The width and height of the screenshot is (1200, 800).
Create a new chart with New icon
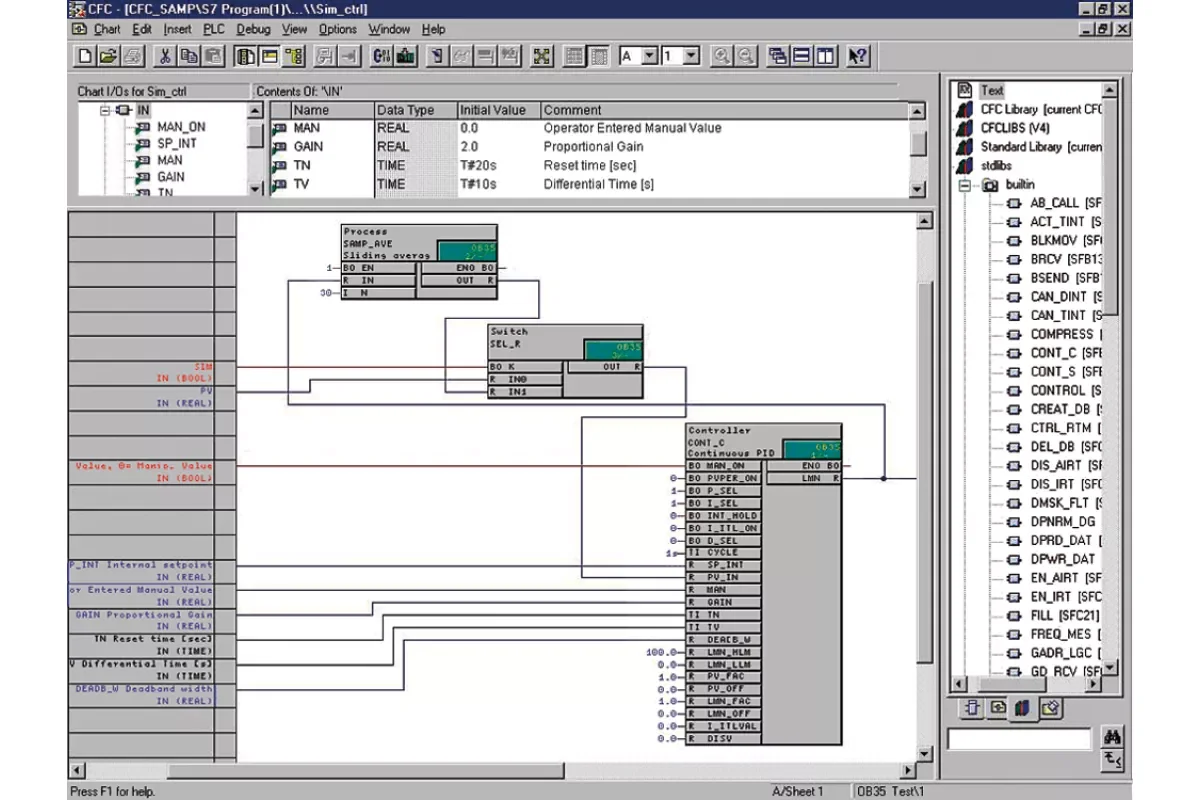[86, 57]
